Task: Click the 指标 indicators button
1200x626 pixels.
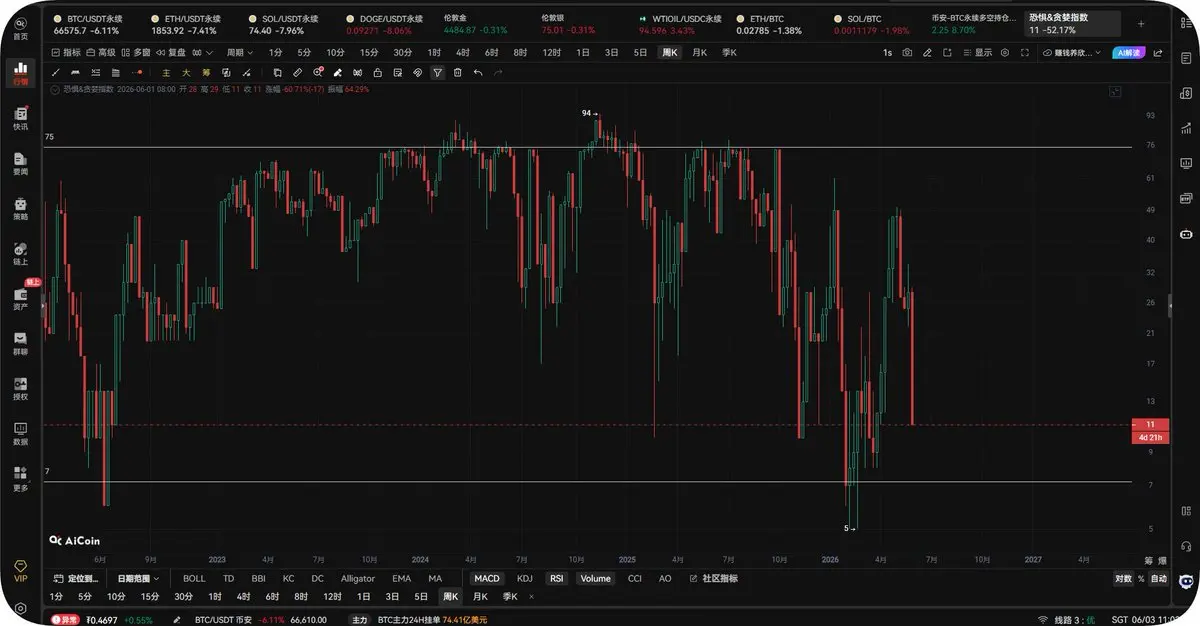Action: (68, 53)
